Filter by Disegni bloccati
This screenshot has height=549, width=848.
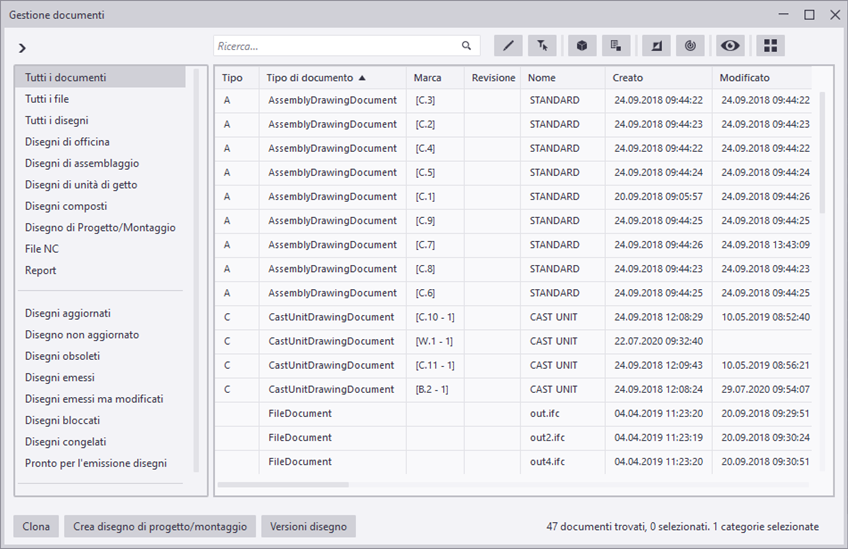coord(100,420)
